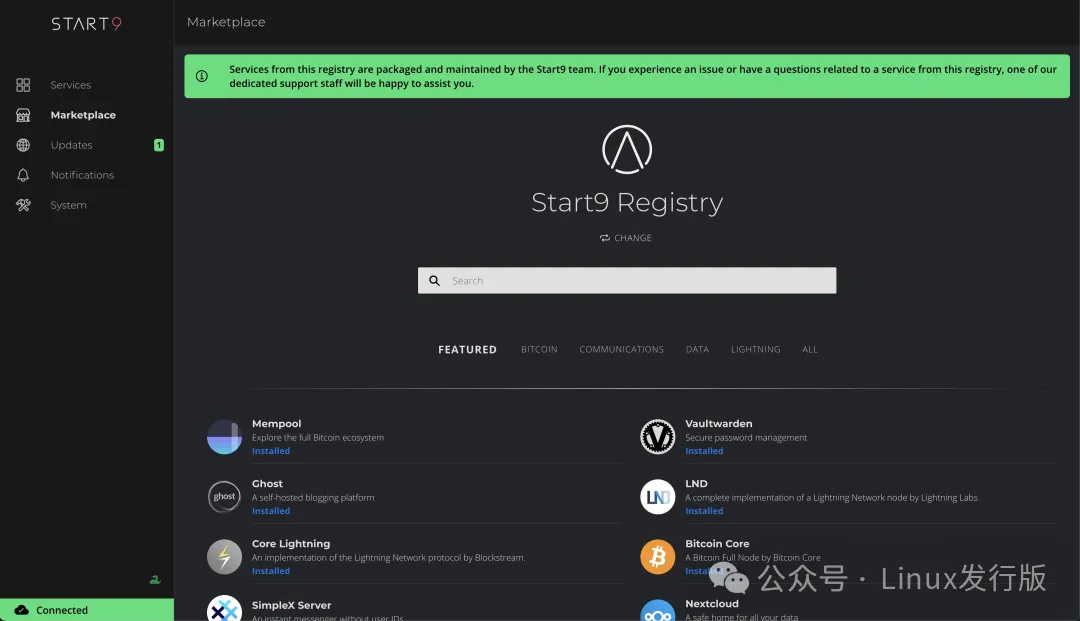
Task: Click the Notifications bell icon
Action: pyautogui.click(x=23, y=175)
